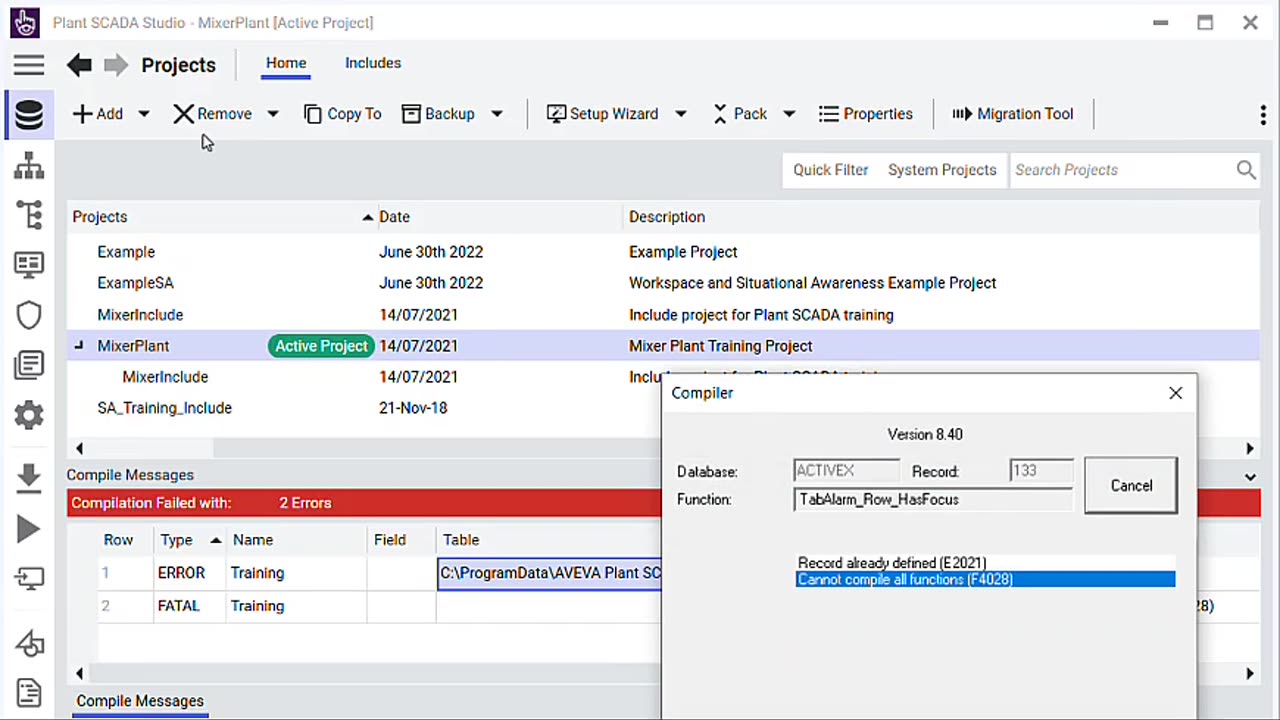Open project Properties
The image size is (1280, 720).
point(866,114)
